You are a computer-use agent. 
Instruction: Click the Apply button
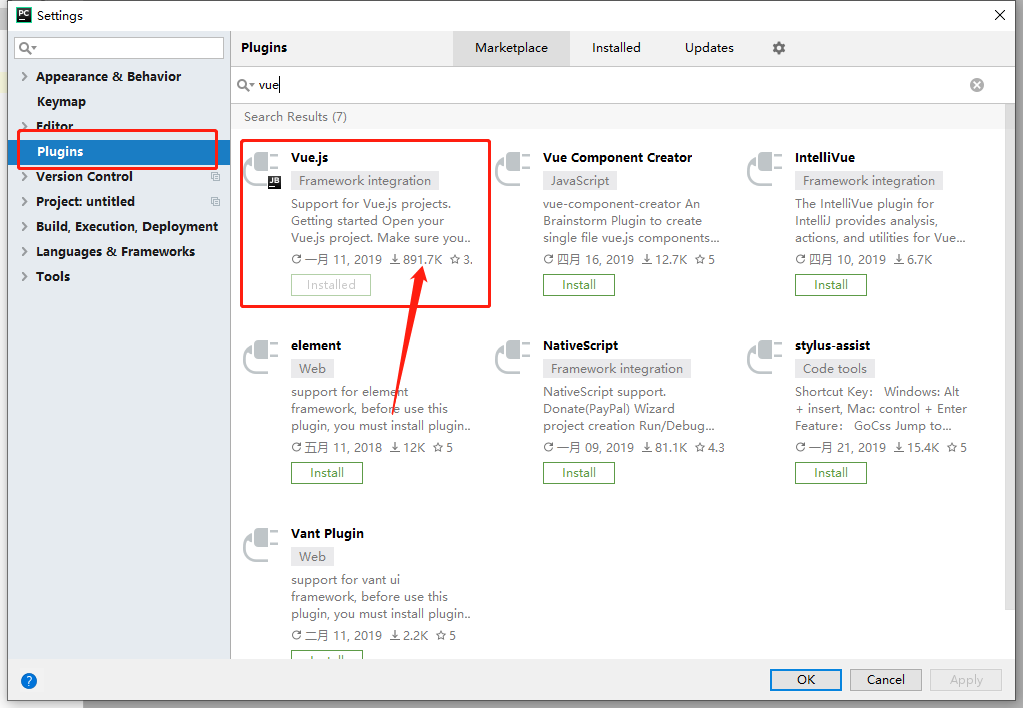tap(966, 679)
